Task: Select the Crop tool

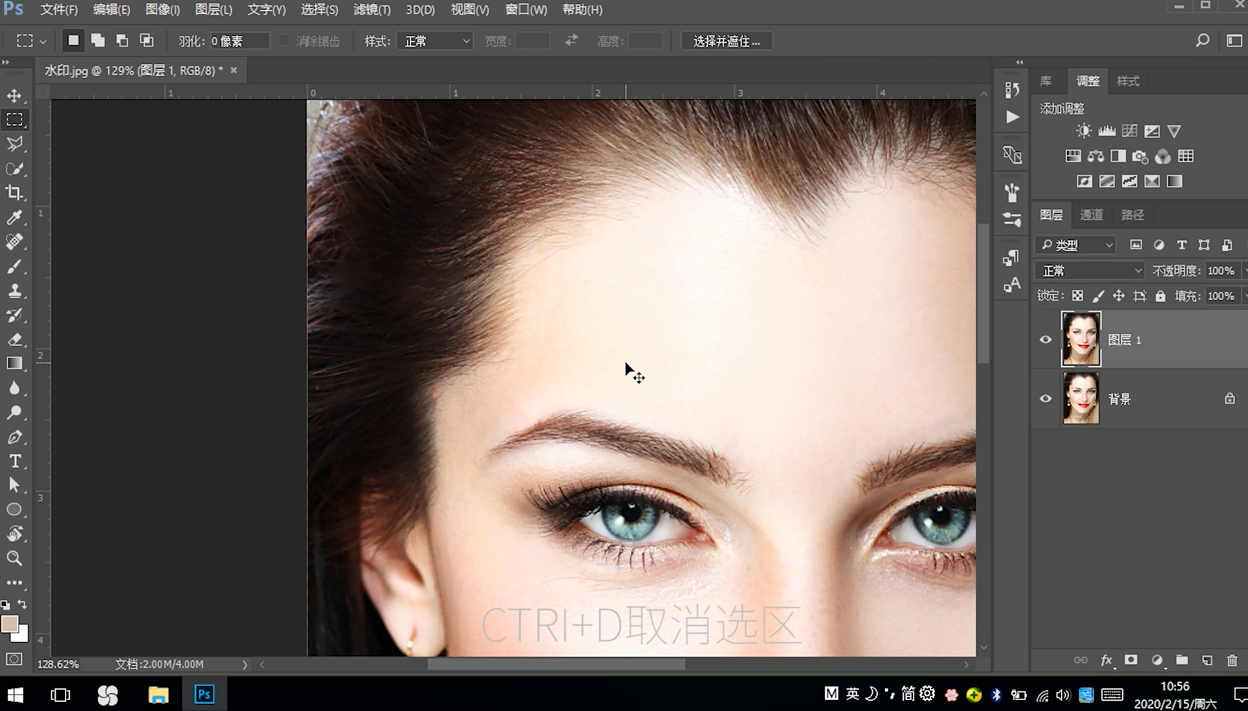Action: (14, 193)
